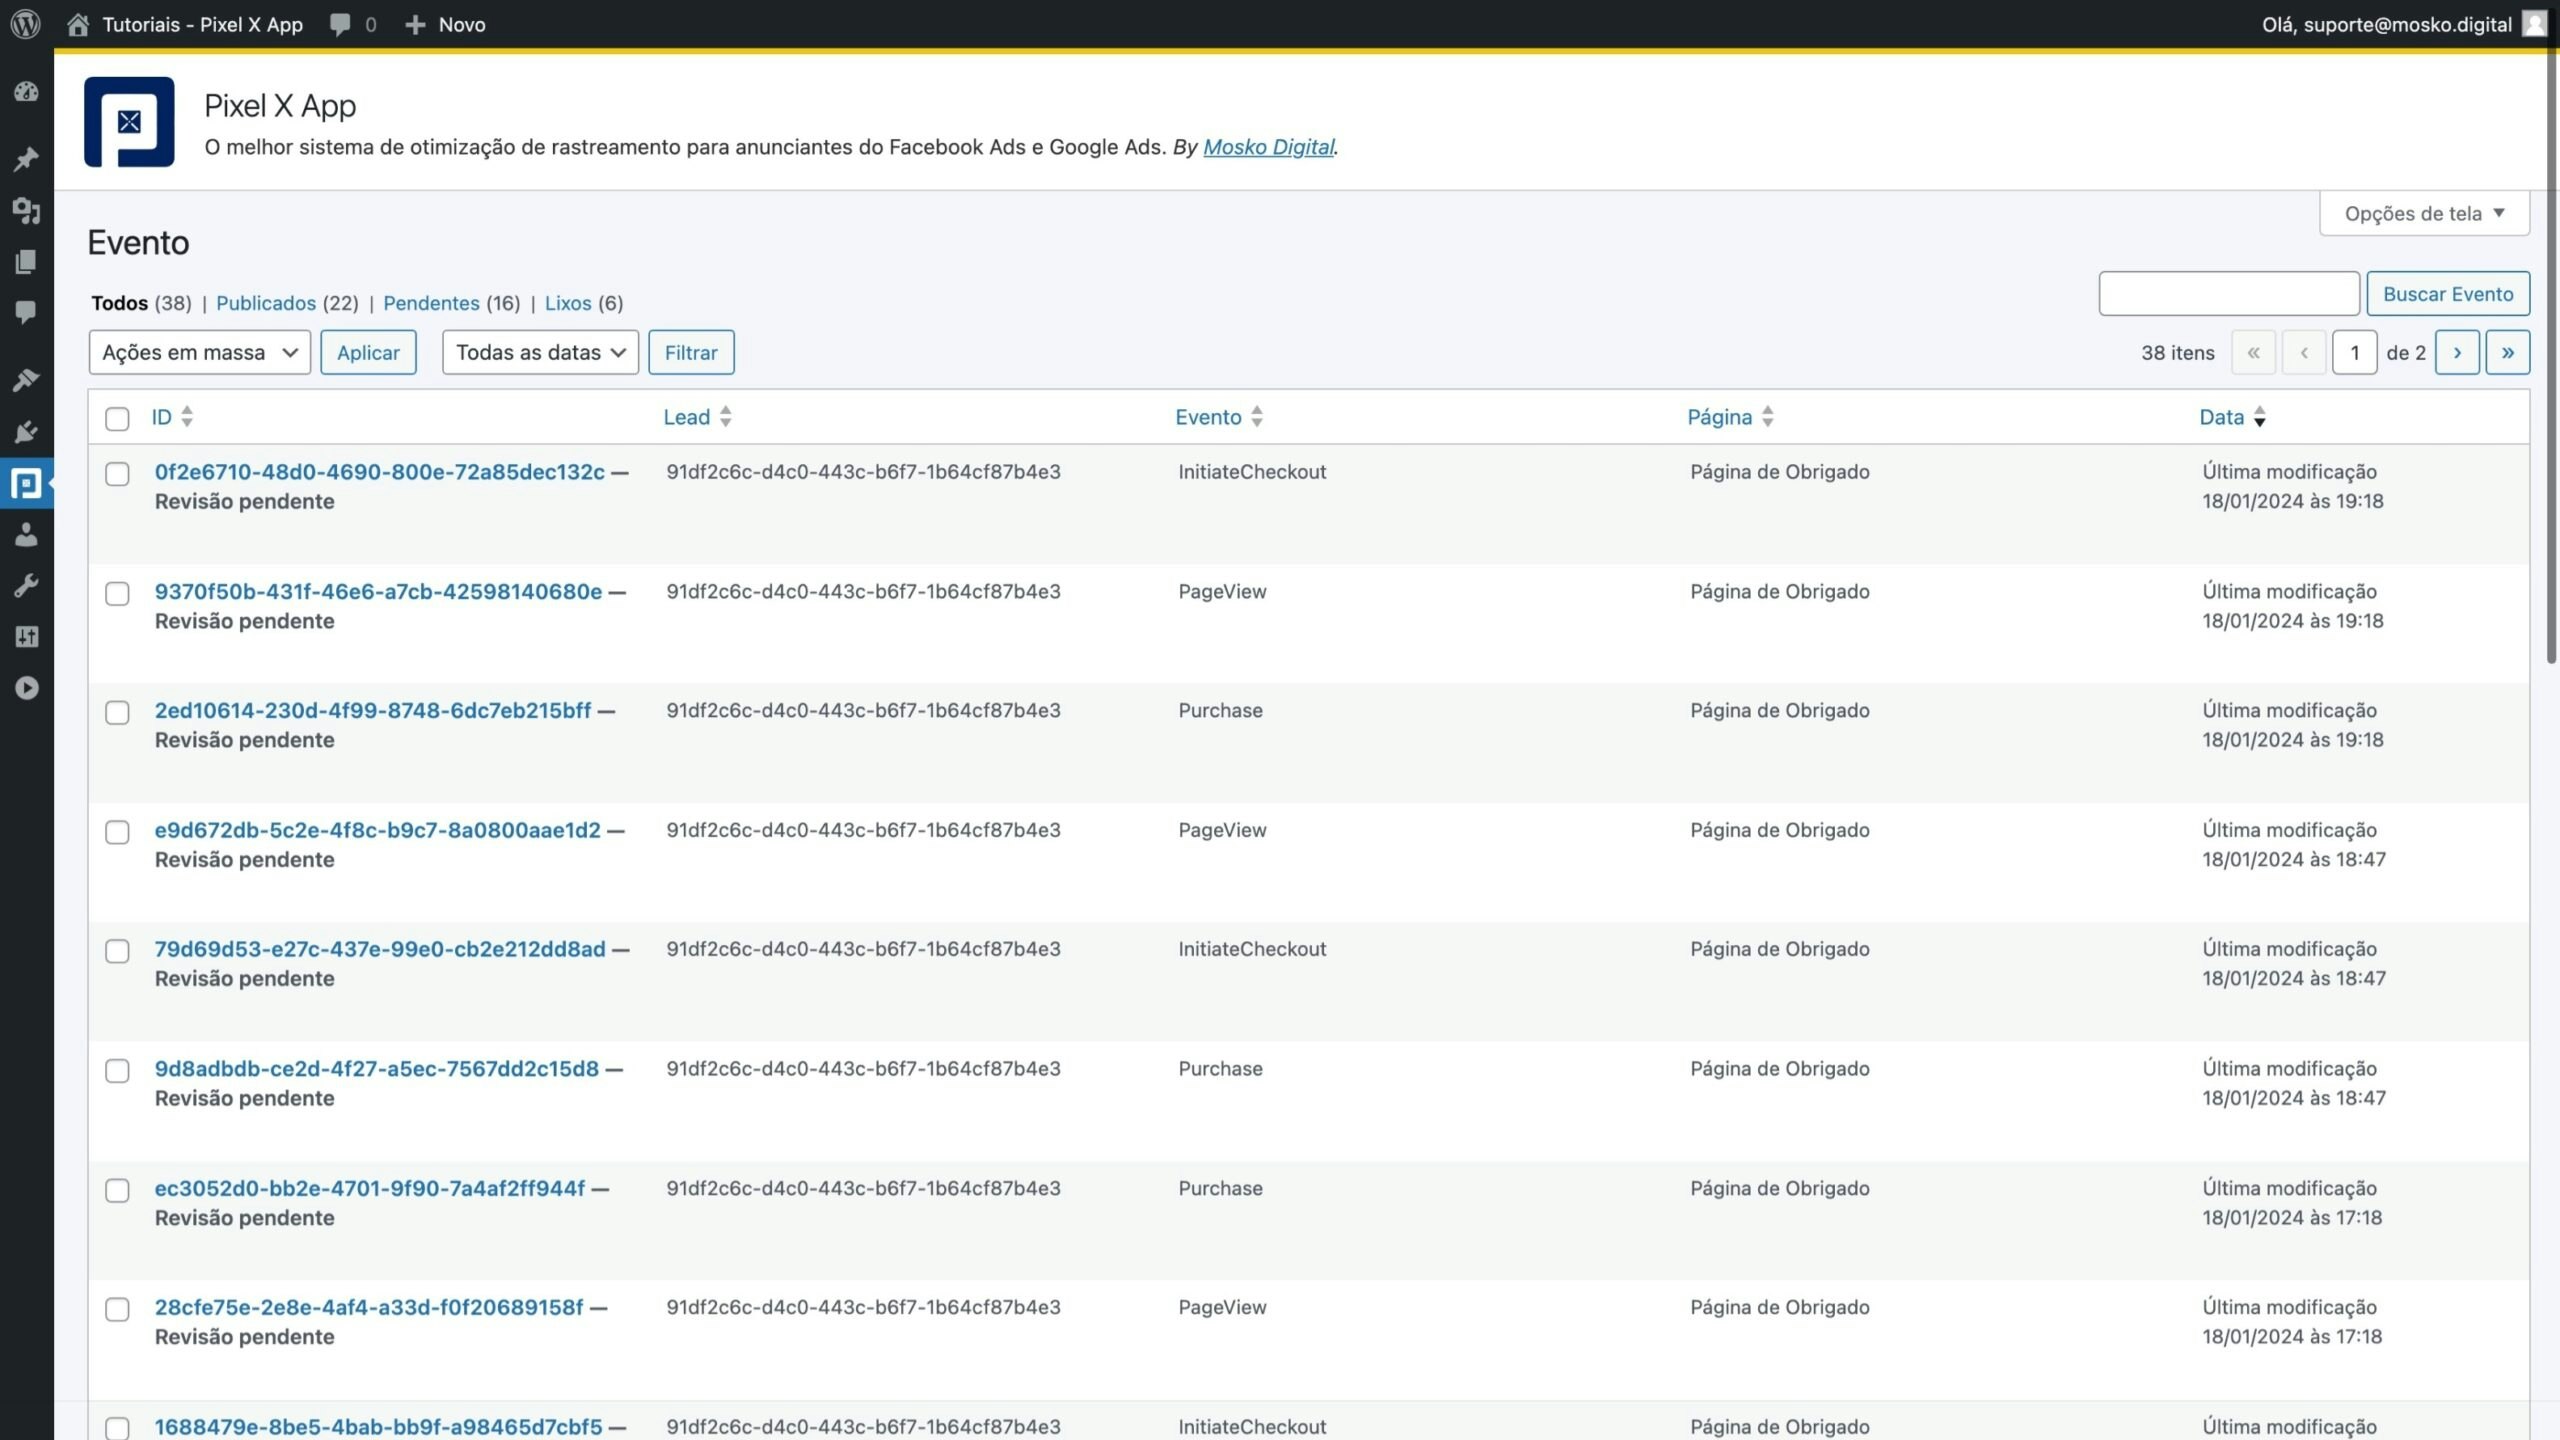Image resolution: width=2560 pixels, height=1440 pixels.
Task: Check the row ec3052d0-bb2e-4701 checkbox
Action: point(117,1191)
